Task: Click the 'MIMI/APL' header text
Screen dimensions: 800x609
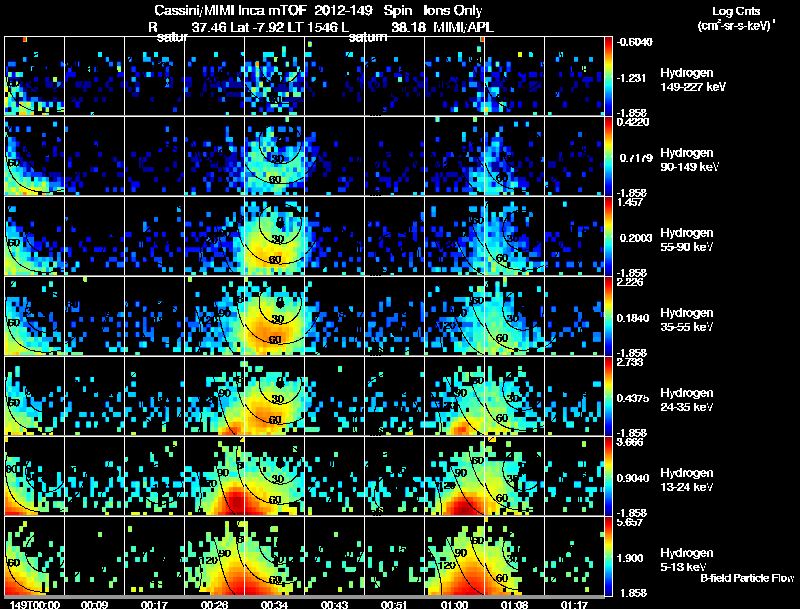Action: click(463, 27)
